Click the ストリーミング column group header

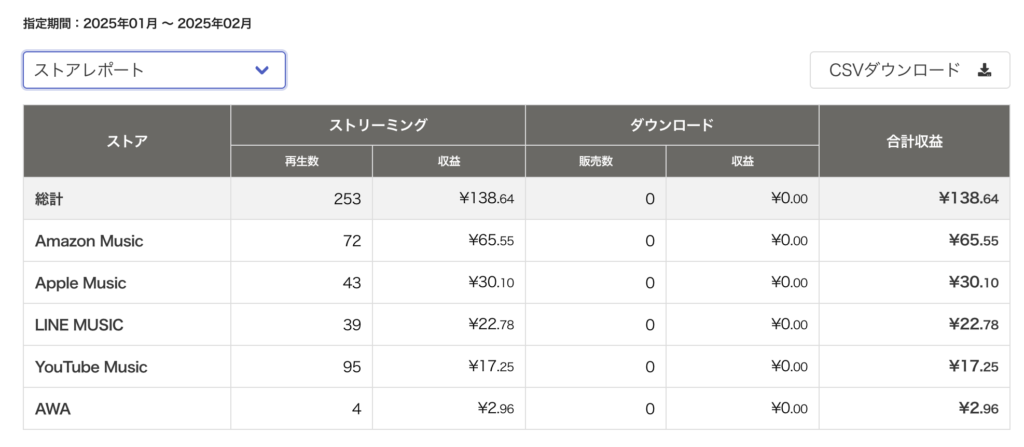(x=377, y=125)
